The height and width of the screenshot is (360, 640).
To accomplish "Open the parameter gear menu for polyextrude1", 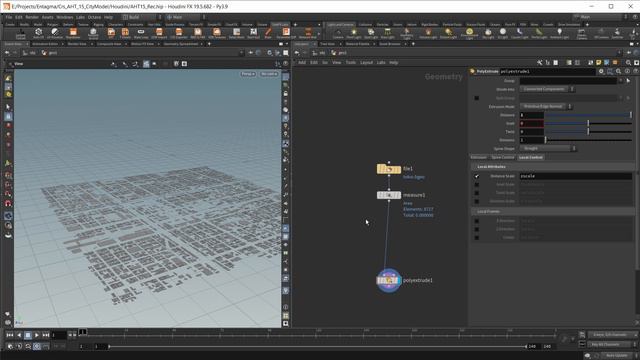I will click(x=601, y=71).
